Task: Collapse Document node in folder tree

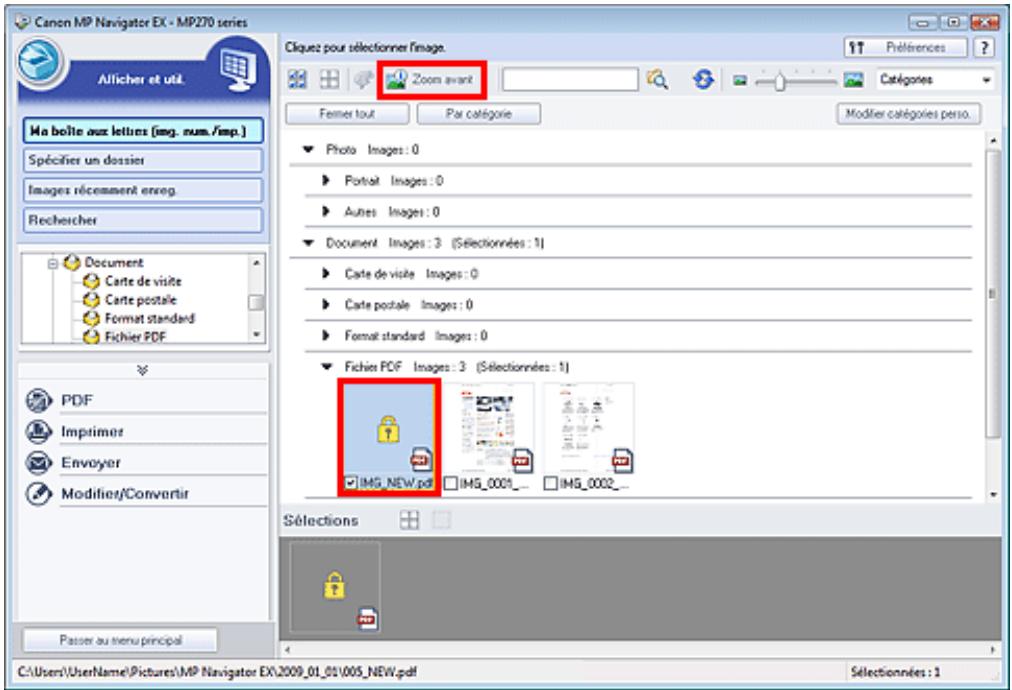Action: [53, 263]
